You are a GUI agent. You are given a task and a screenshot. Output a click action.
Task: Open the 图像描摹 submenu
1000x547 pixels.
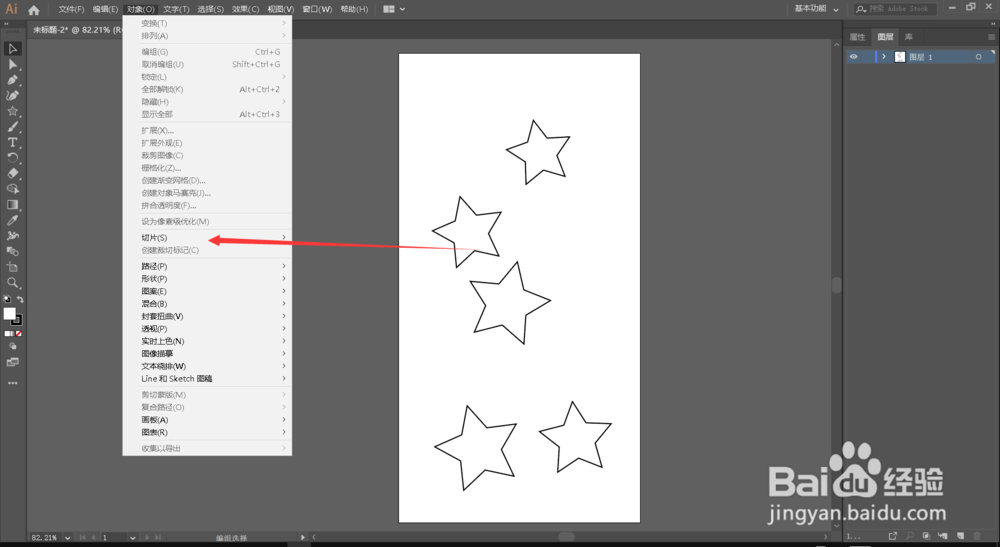207,353
